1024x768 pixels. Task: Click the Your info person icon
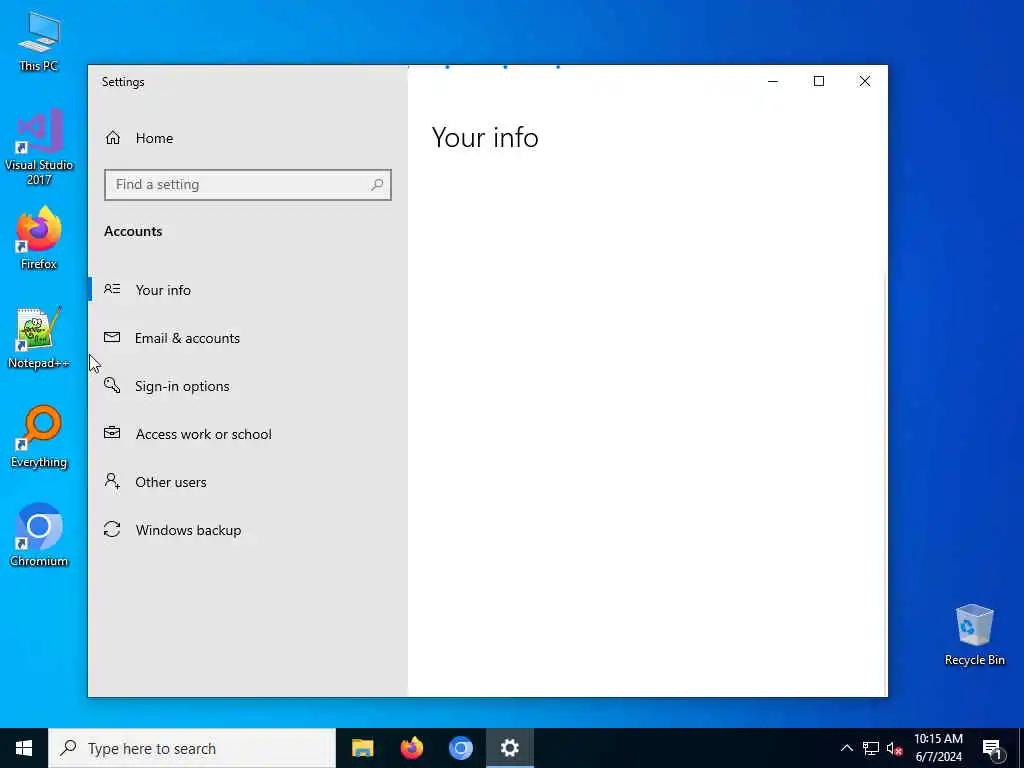pyautogui.click(x=112, y=289)
